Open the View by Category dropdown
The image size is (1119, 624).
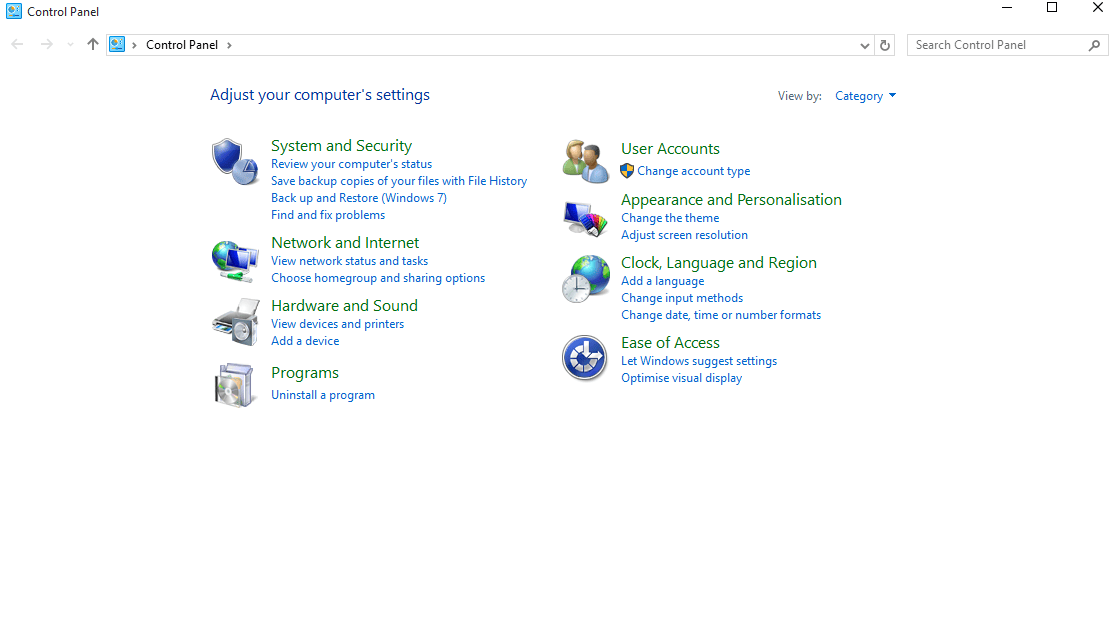coord(865,96)
